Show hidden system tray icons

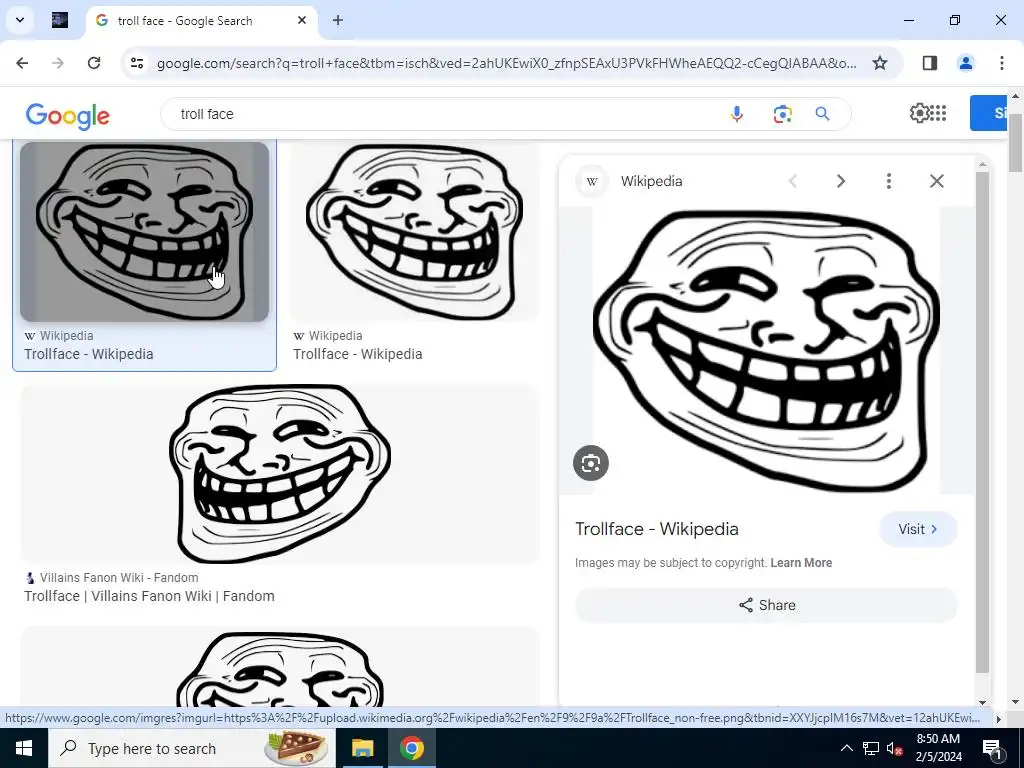(846, 748)
